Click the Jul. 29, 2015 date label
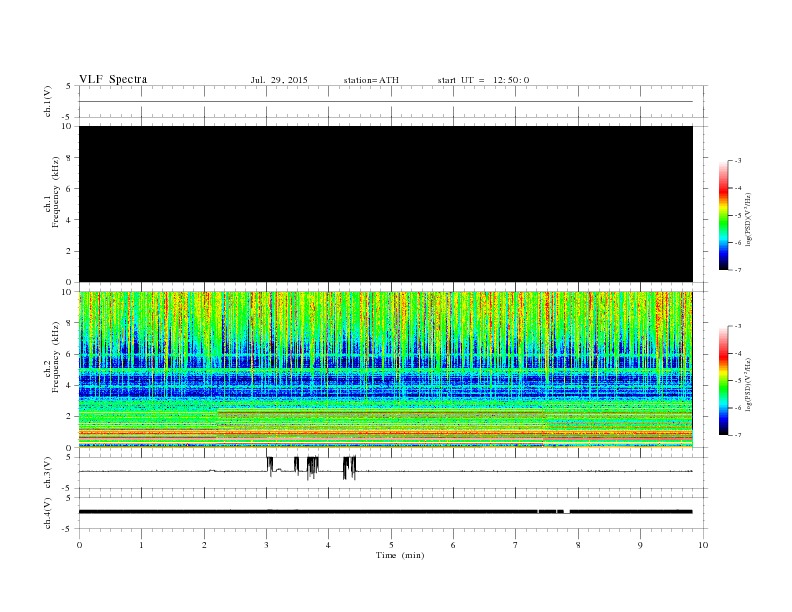Image resolution: width=792 pixels, height=612 pixels. [x=279, y=80]
